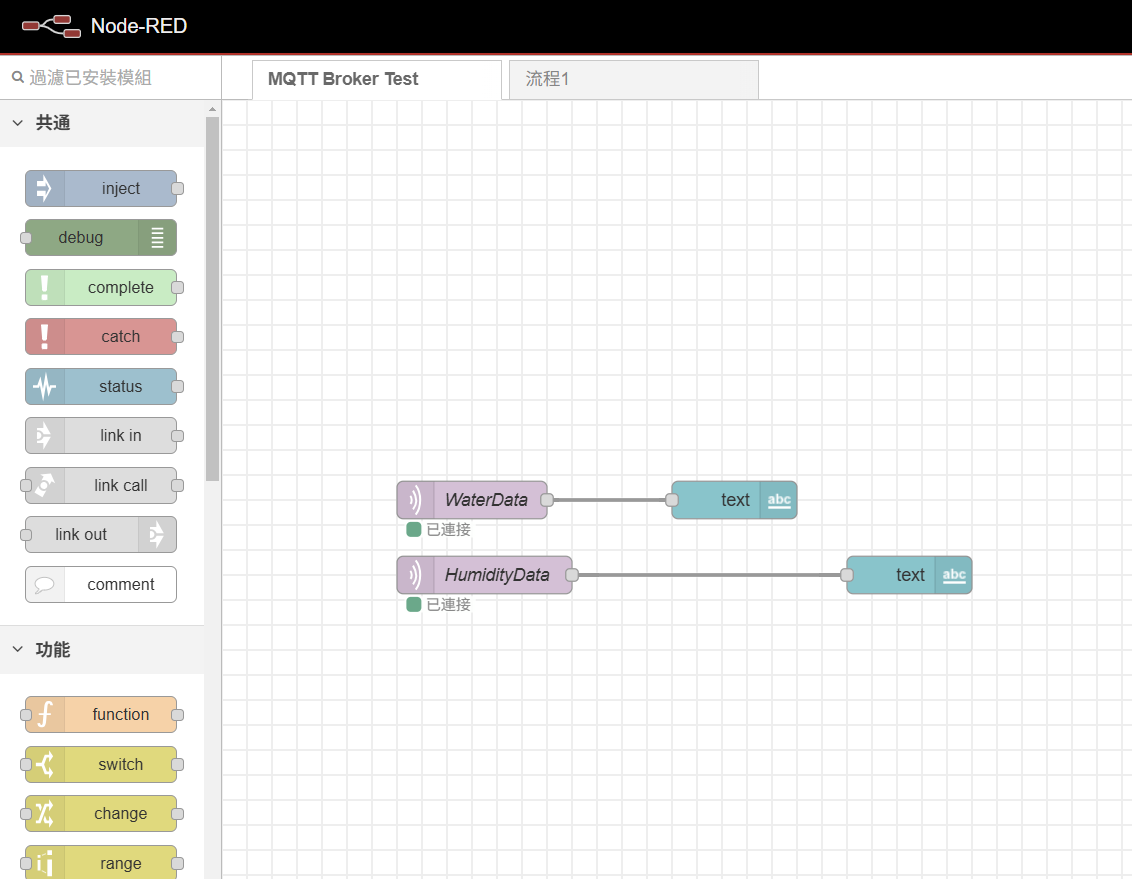Select the HumidityData MQTT input node
1132x879 pixels.
(x=485, y=575)
